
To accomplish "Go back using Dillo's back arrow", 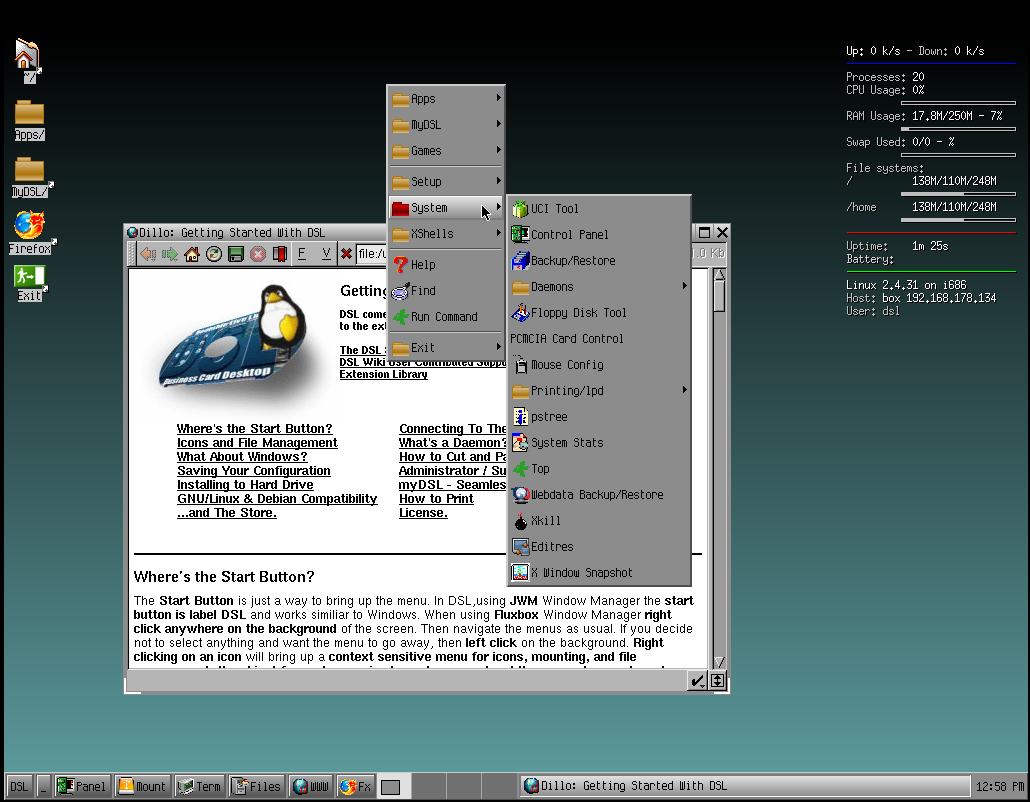I will [148, 254].
